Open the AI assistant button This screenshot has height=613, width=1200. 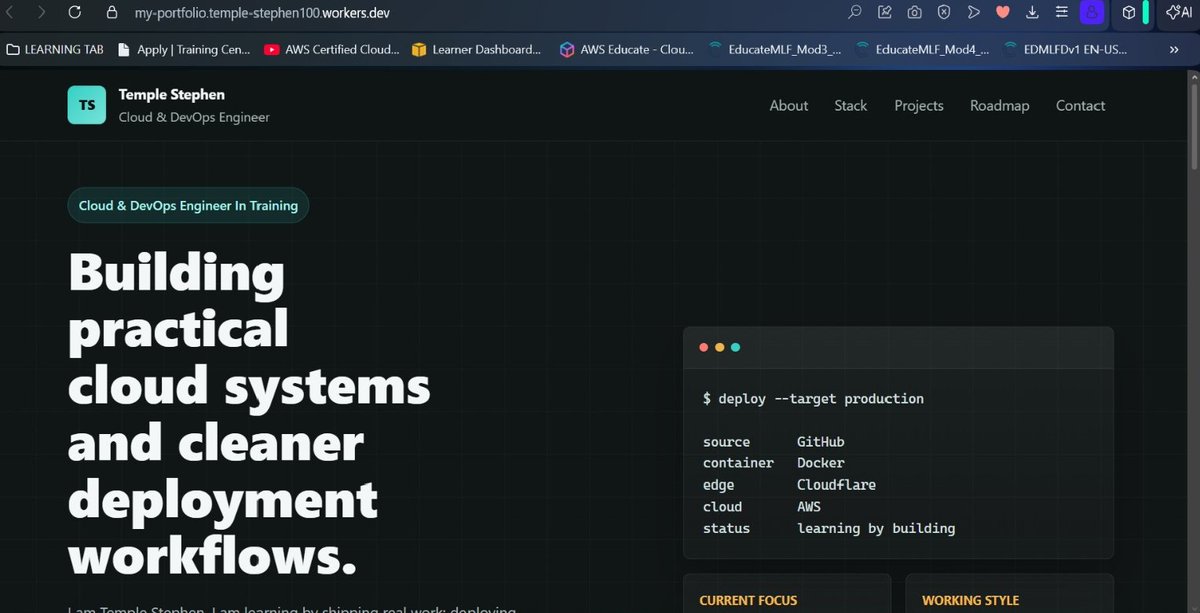click(1180, 13)
